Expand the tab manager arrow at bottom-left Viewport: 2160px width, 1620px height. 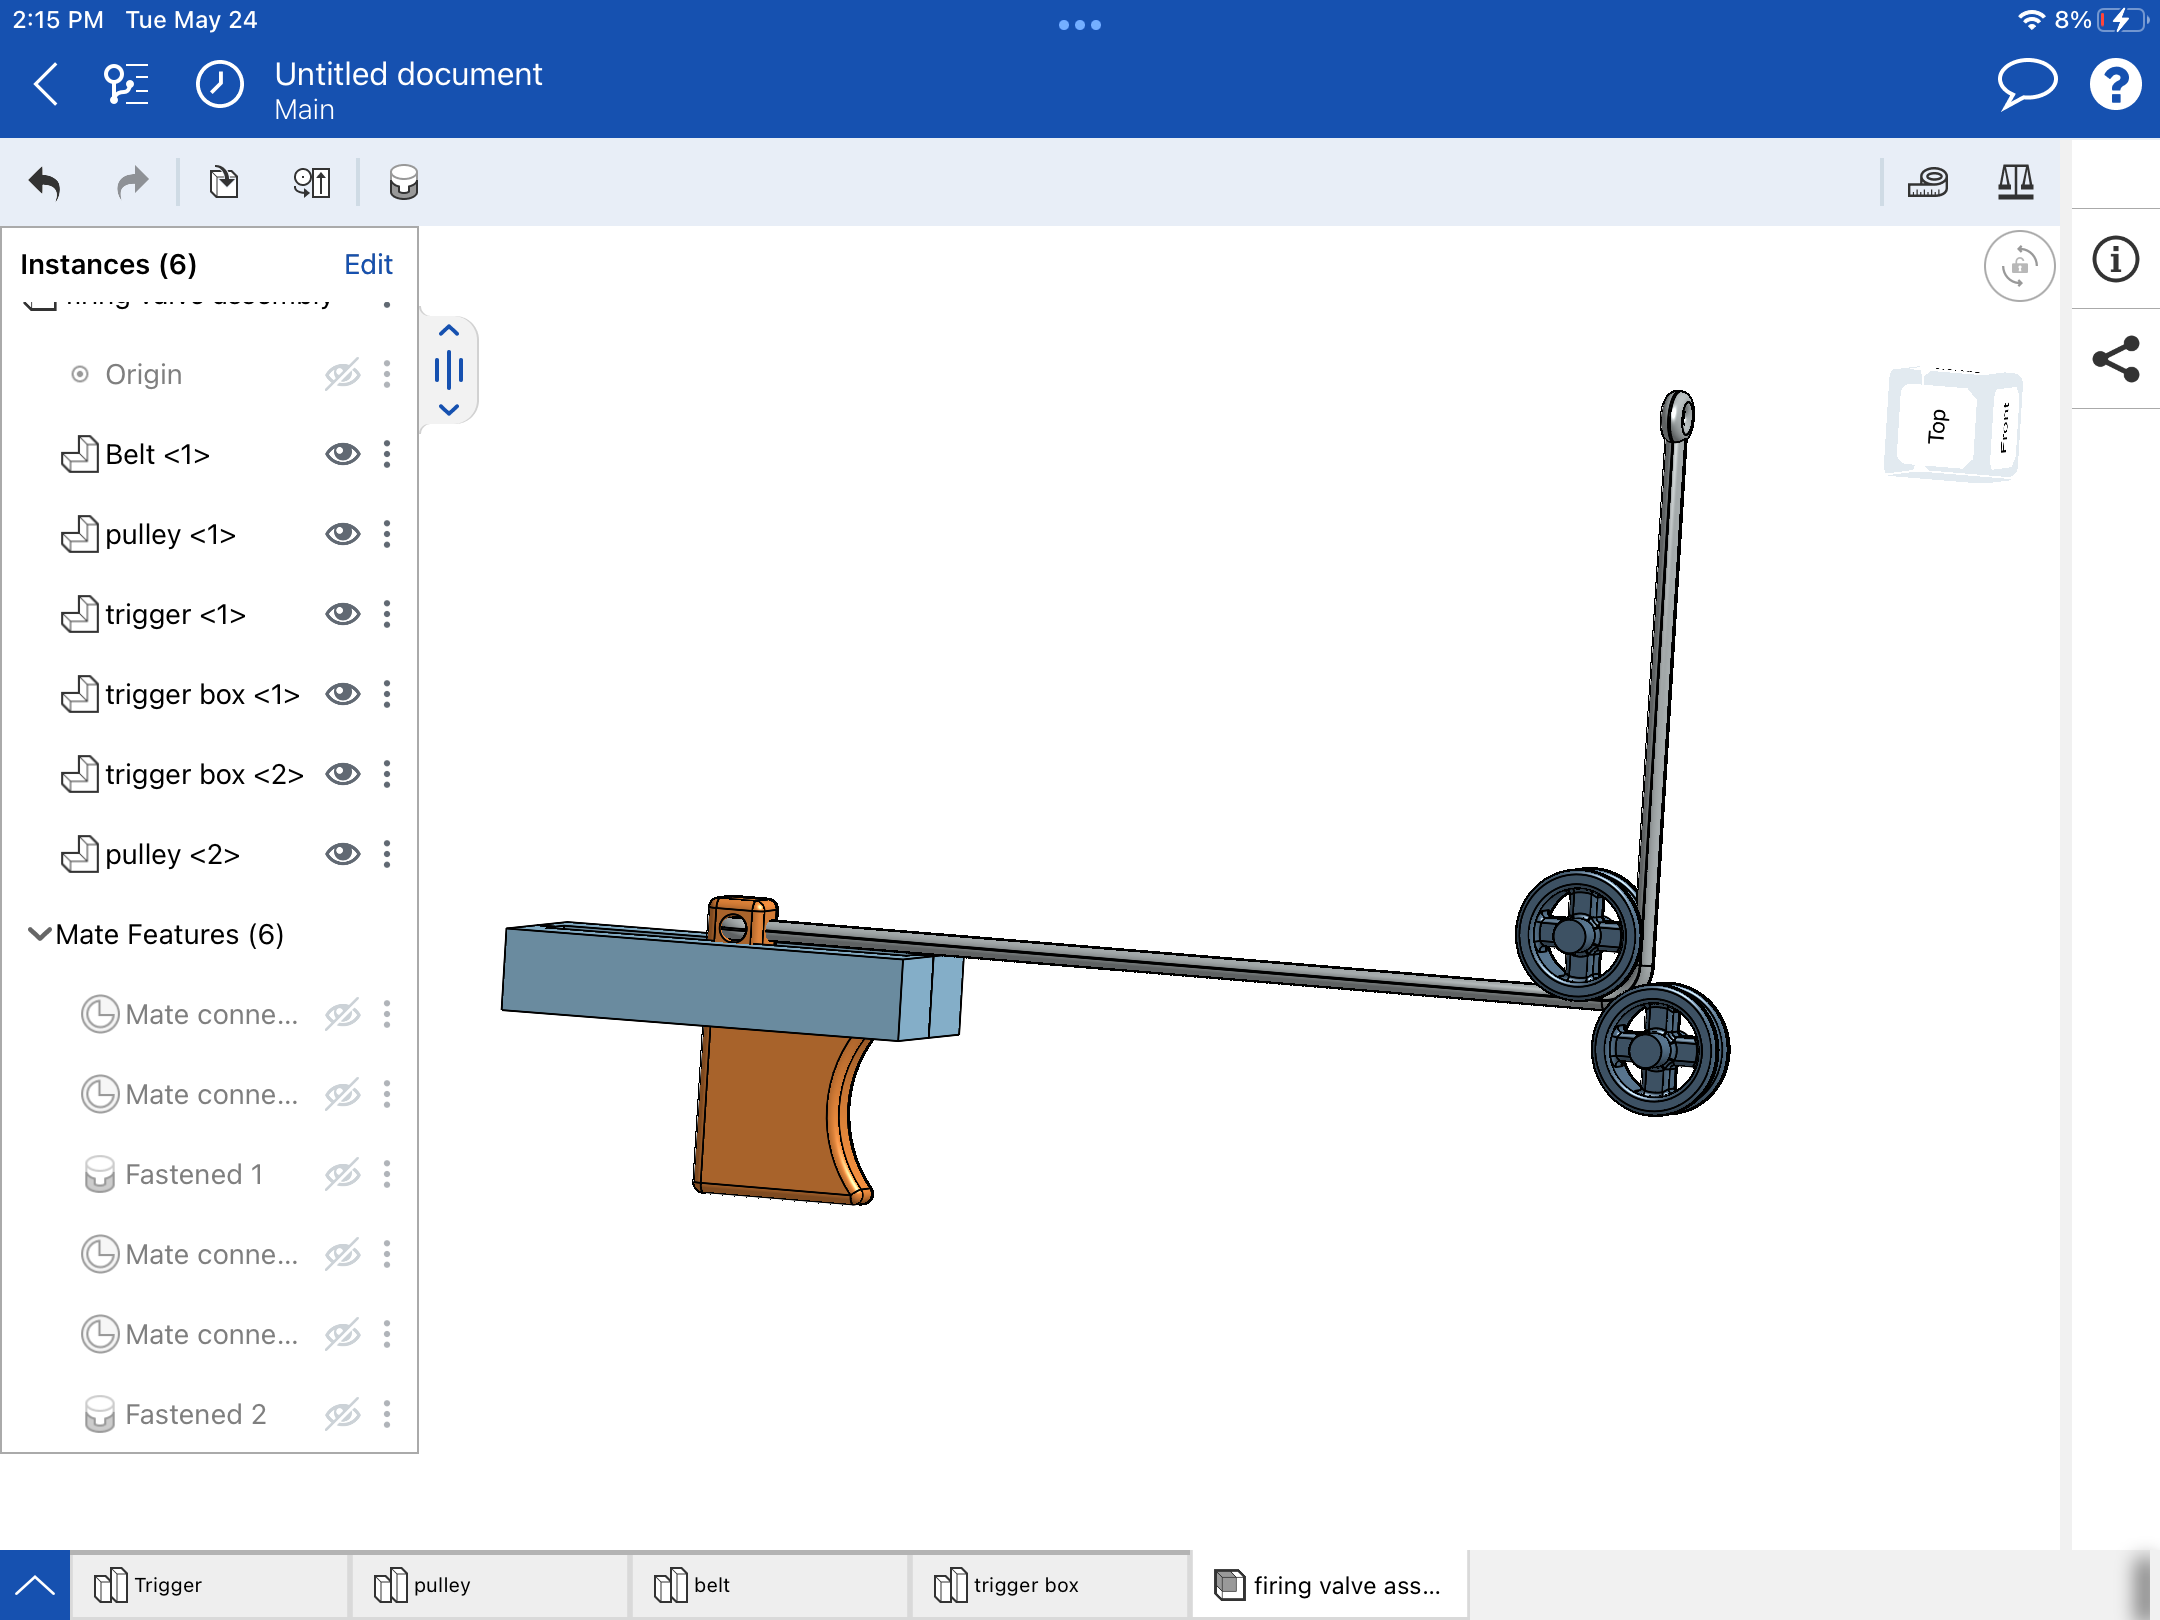(x=35, y=1585)
